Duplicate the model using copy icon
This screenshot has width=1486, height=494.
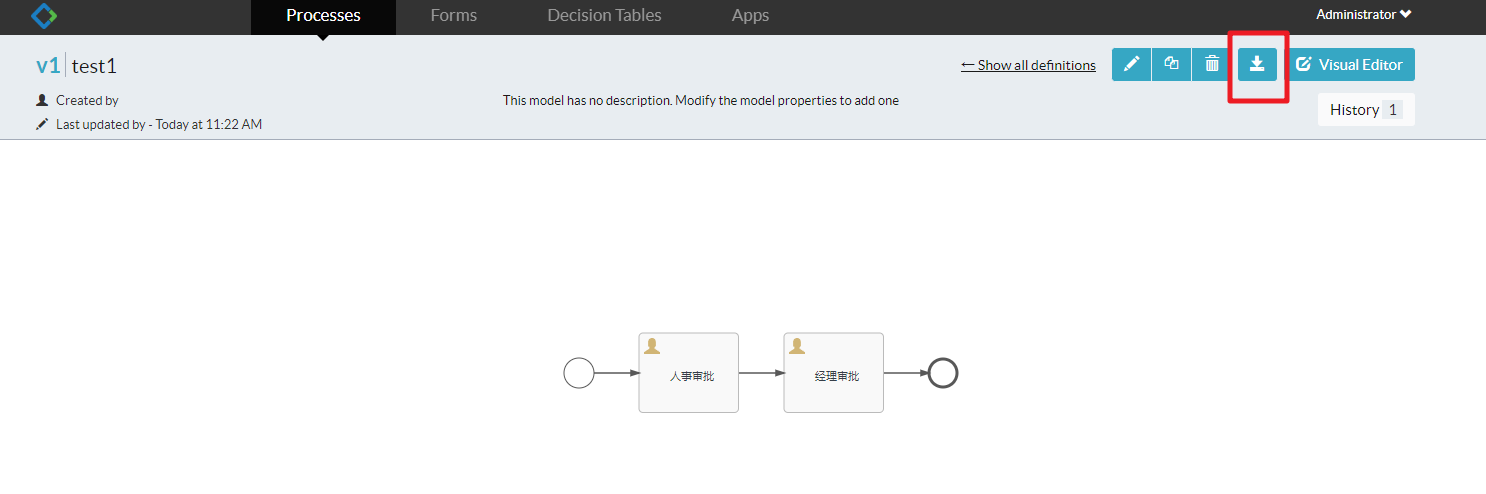coord(1171,64)
